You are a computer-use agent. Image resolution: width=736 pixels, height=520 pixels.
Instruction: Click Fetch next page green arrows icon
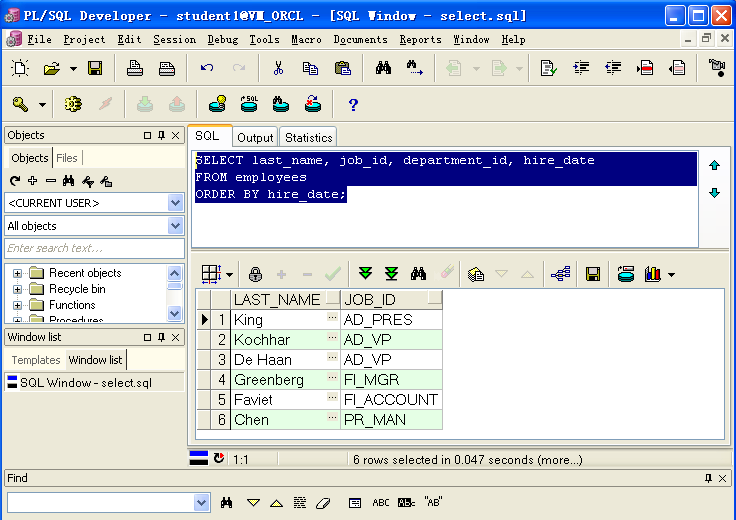(365, 274)
